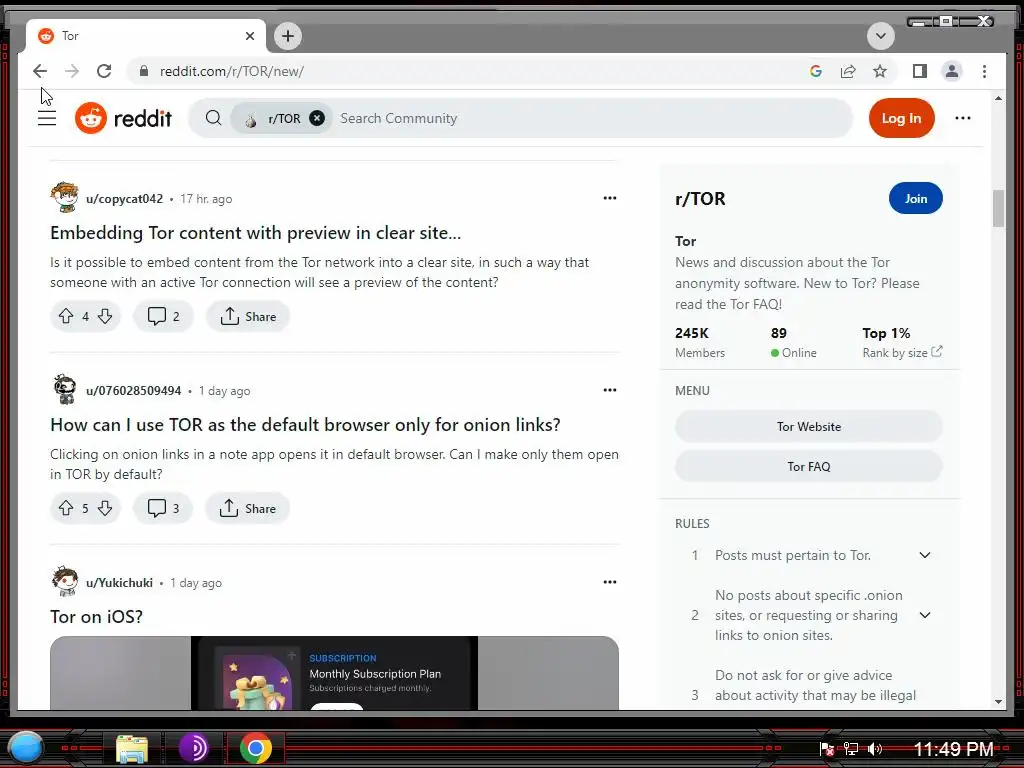Open the Tor Website menu link
The height and width of the screenshot is (768, 1024).
(x=808, y=426)
